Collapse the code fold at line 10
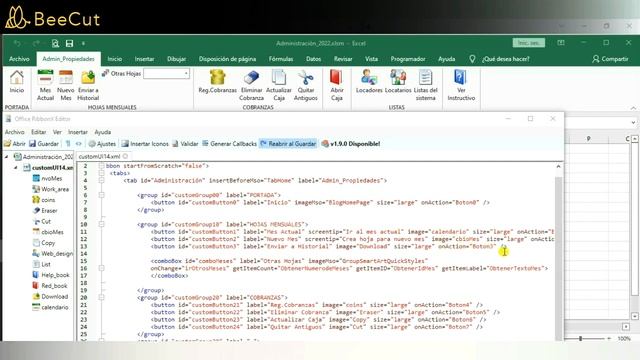The image size is (640, 360). (102, 224)
